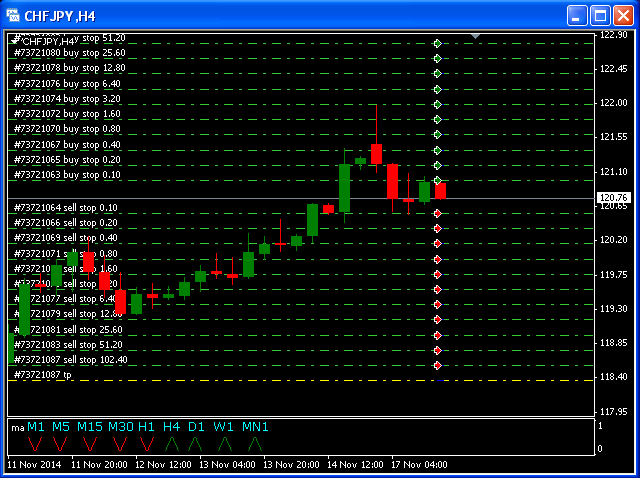Click the D1 timeframe label
640x480 pixels.
click(x=196, y=427)
